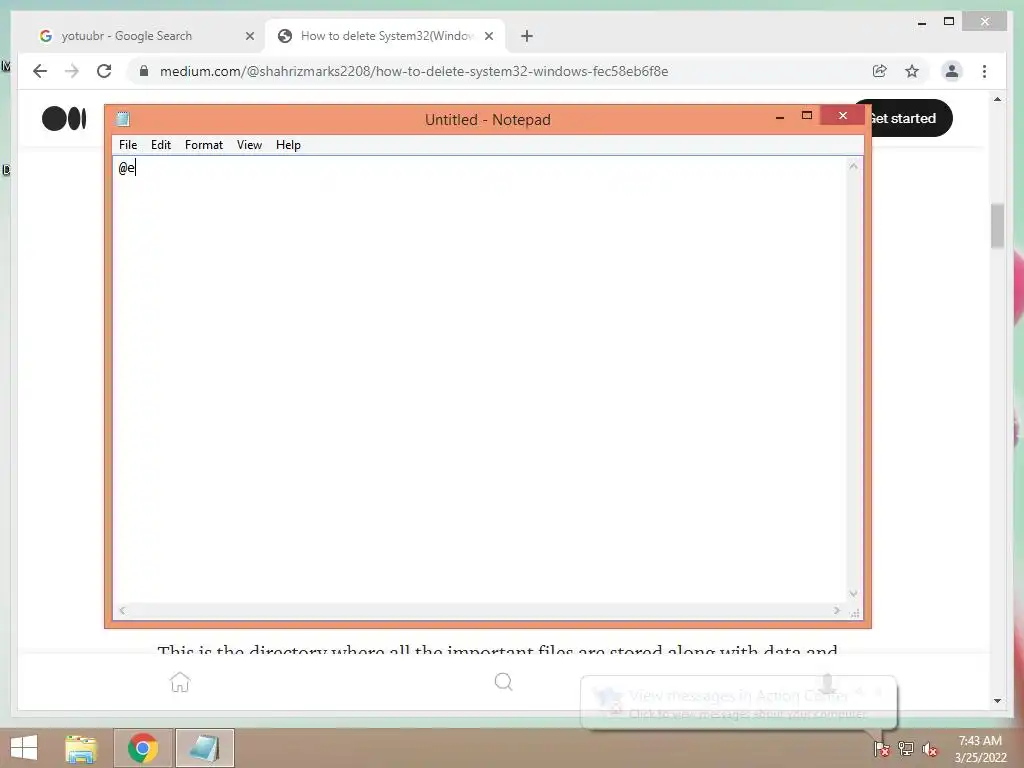
Task: Bookmark this page with star icon
Action: click(912, 71)
